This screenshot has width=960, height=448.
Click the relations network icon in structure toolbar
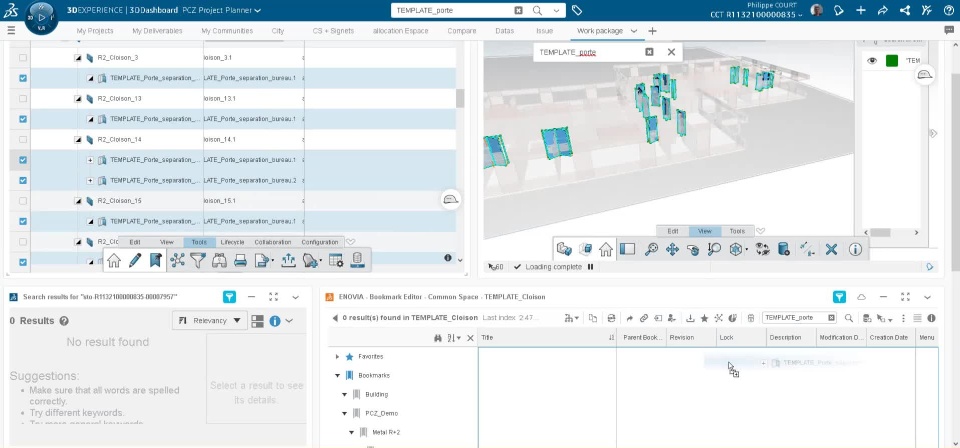click(x=177, y=260)
